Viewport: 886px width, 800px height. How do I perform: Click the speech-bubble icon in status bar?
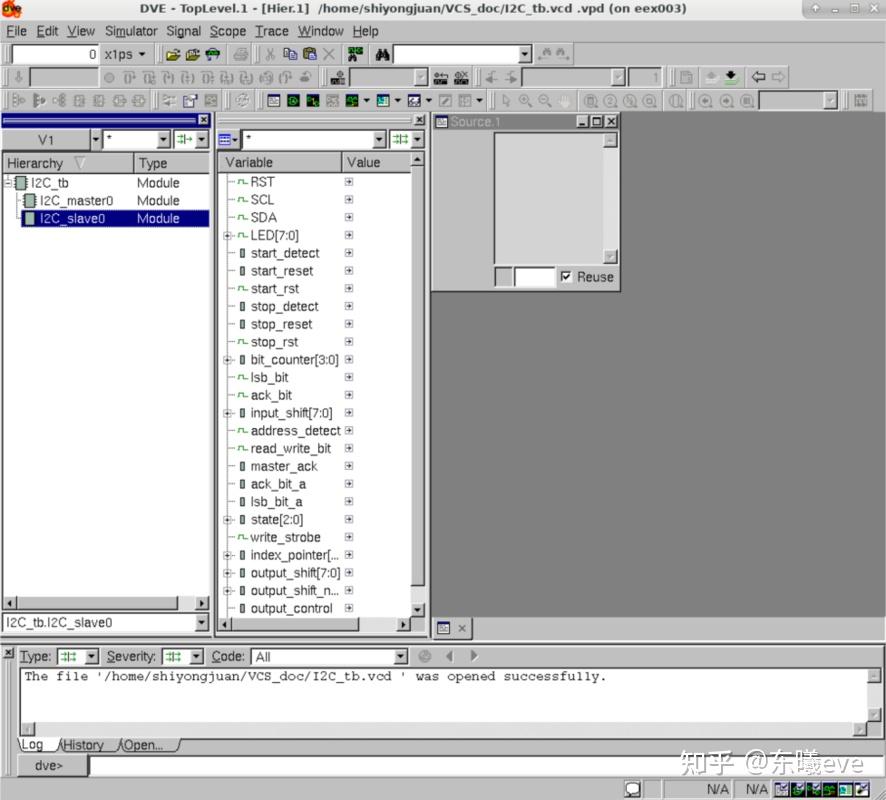point(632,789)
